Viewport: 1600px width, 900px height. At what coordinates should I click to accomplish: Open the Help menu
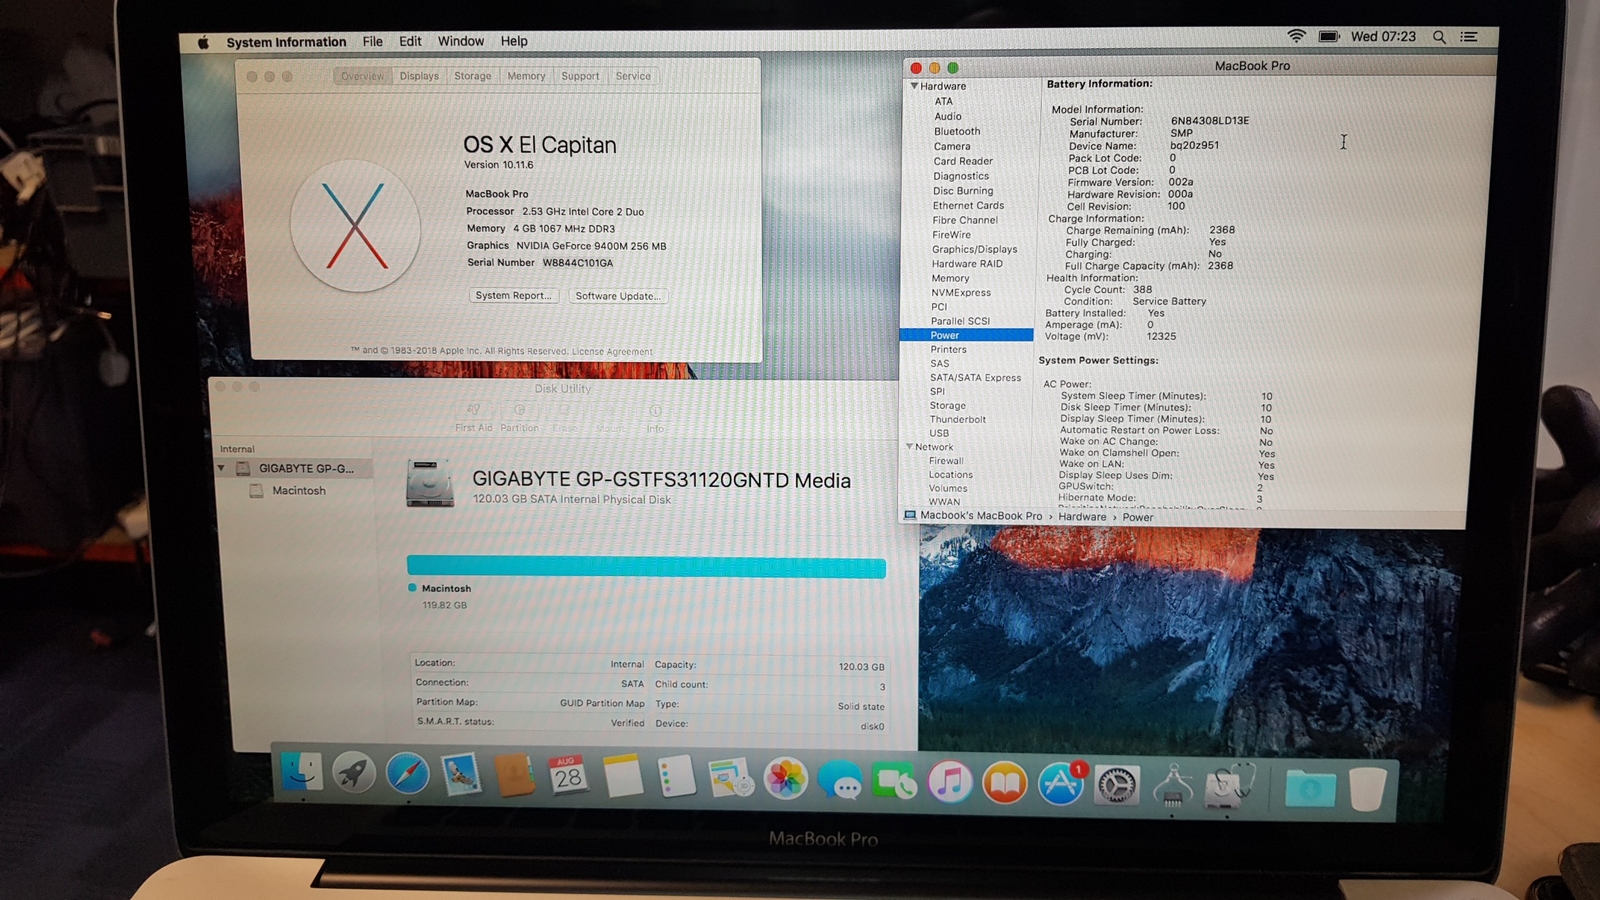pyautogui.click(x=514, y=41)
